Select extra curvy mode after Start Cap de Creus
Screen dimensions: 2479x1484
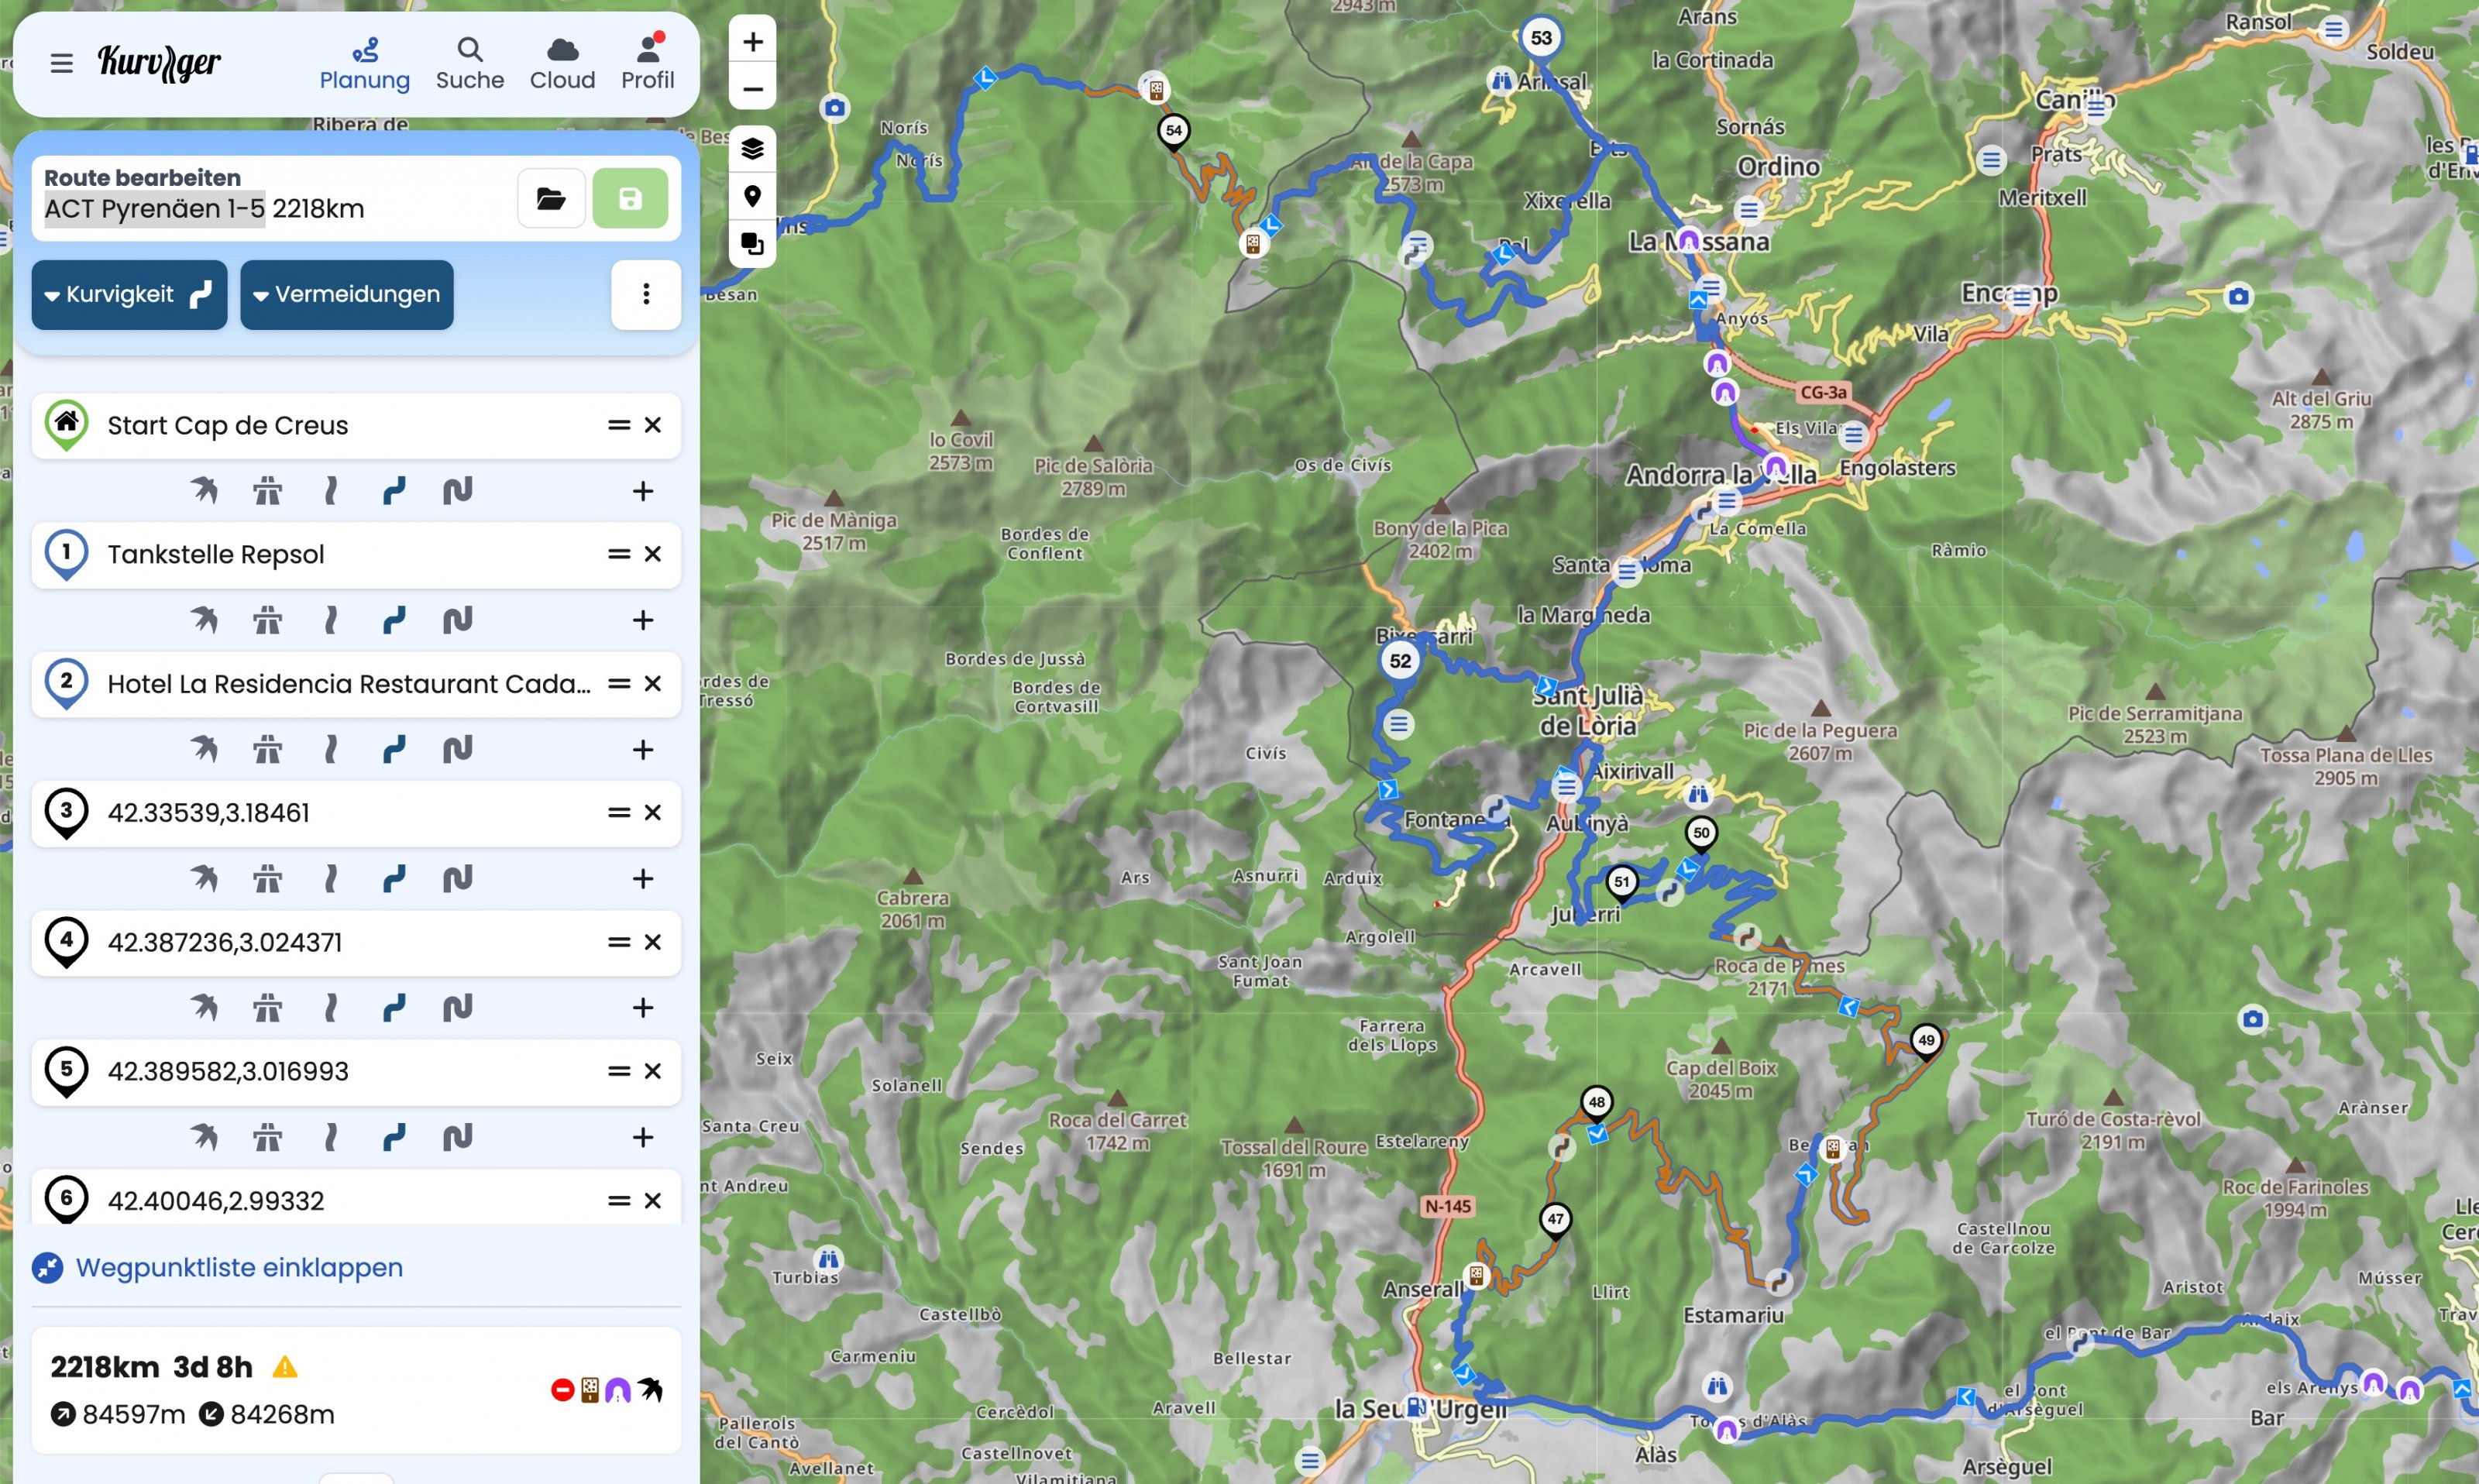(457, 491)
